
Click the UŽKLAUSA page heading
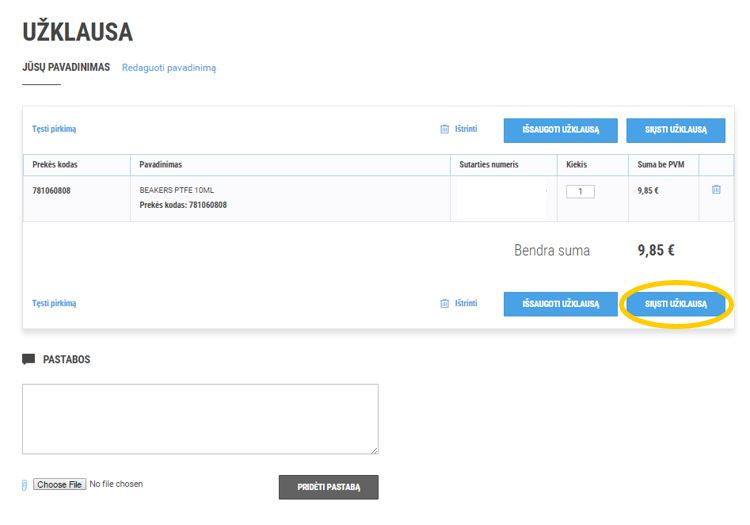pos(77,33)
